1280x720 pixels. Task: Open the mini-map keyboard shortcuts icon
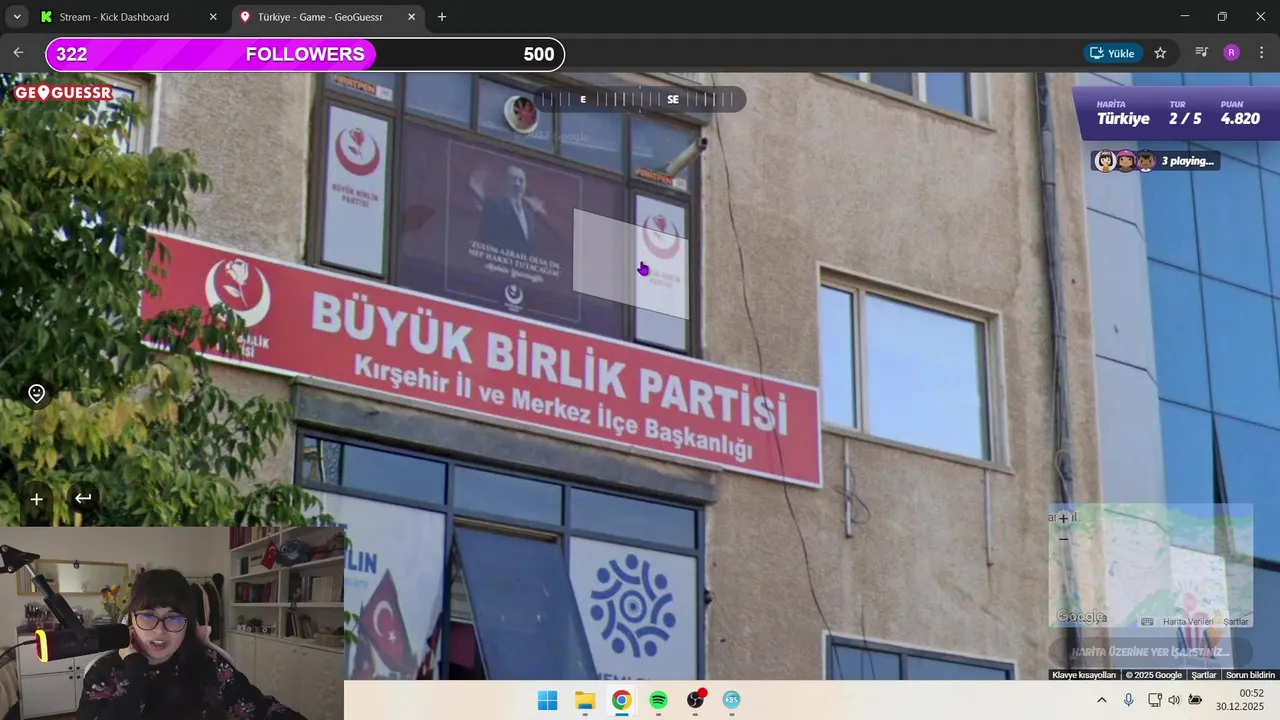click(x=1147, y=622)
